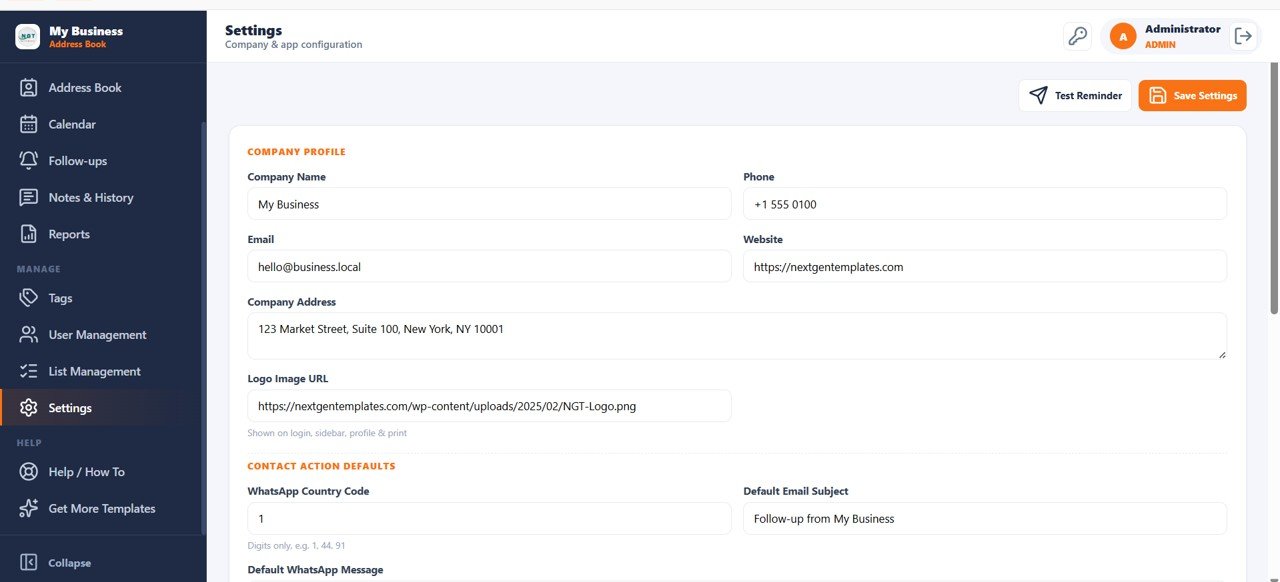This screenshot has height=582, width=1280.
Task: Click the logout arrow icon
Action: (x=1243, y=36)
